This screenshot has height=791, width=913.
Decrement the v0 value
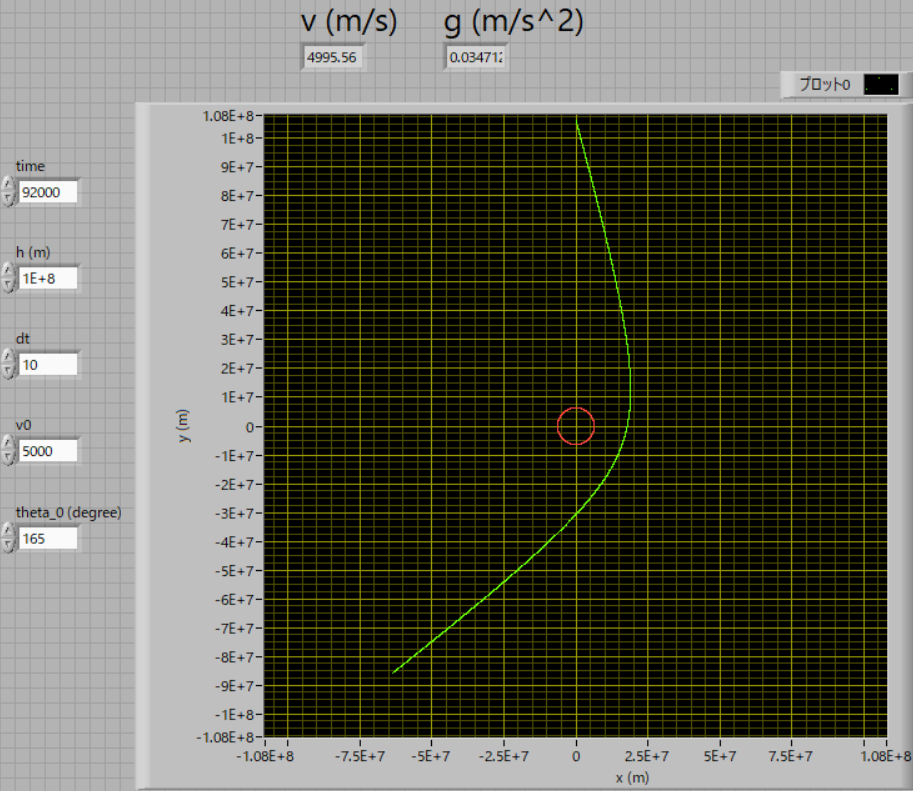(8, 458)
